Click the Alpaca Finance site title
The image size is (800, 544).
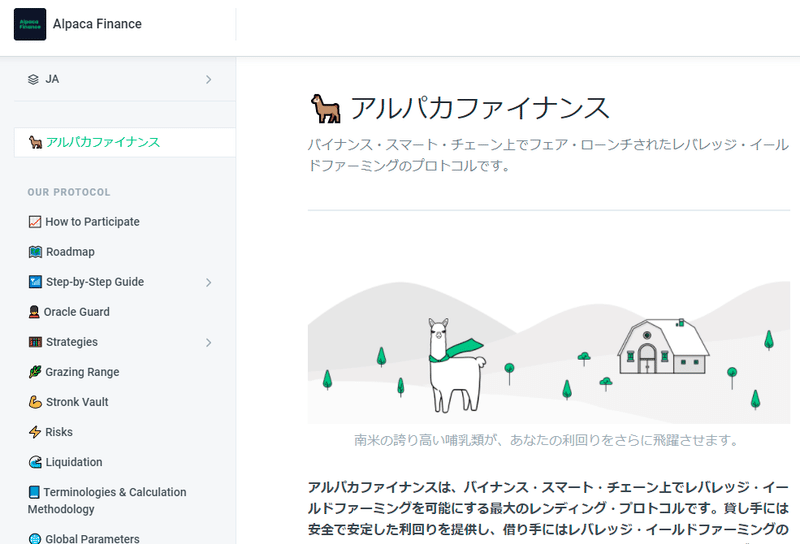click(x=97, y=24)
